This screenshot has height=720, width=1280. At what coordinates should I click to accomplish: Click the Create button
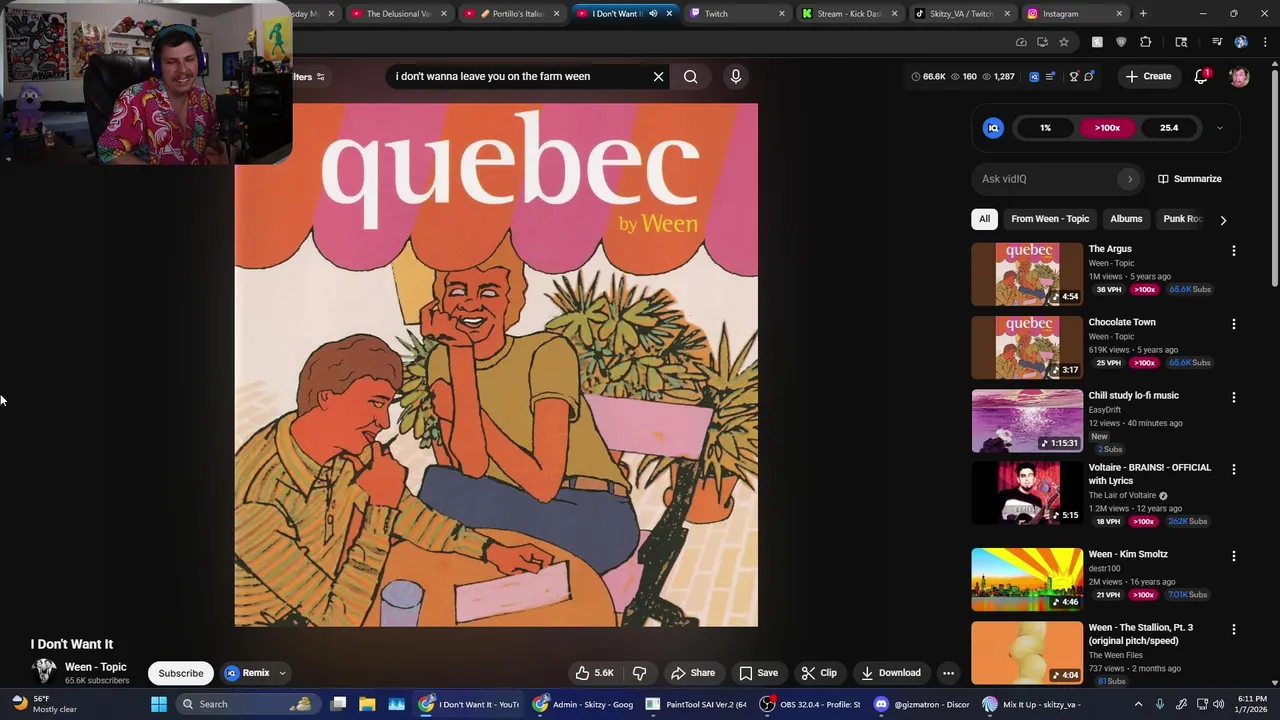coord(1148,76)
